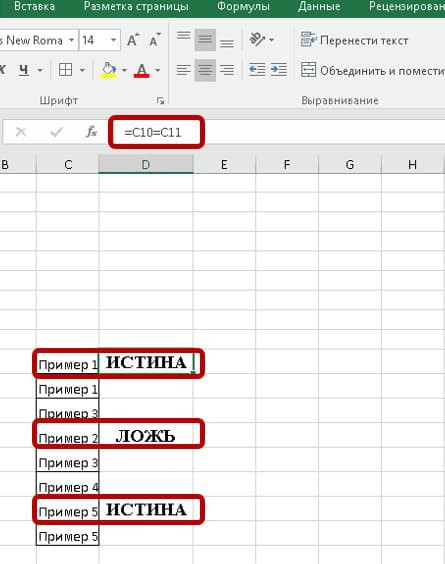Click the insert function fx icon

[x=91, y=132]
